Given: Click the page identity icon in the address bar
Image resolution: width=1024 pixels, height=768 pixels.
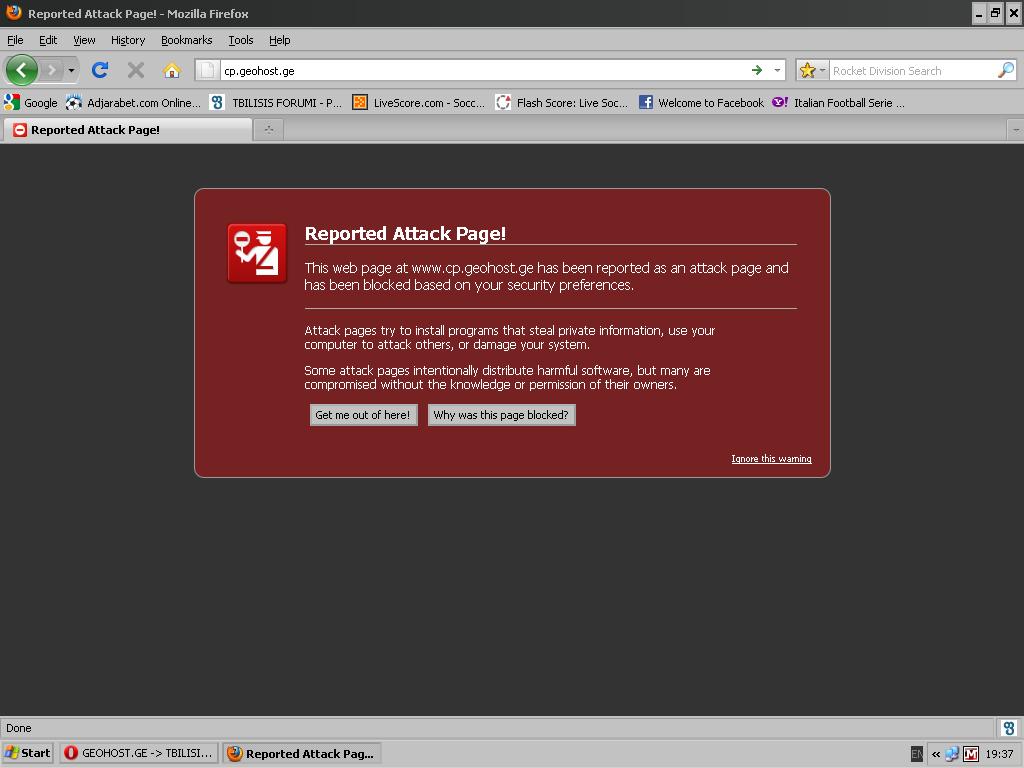Looking at the screenshot, I should click(x=207, y=70).
